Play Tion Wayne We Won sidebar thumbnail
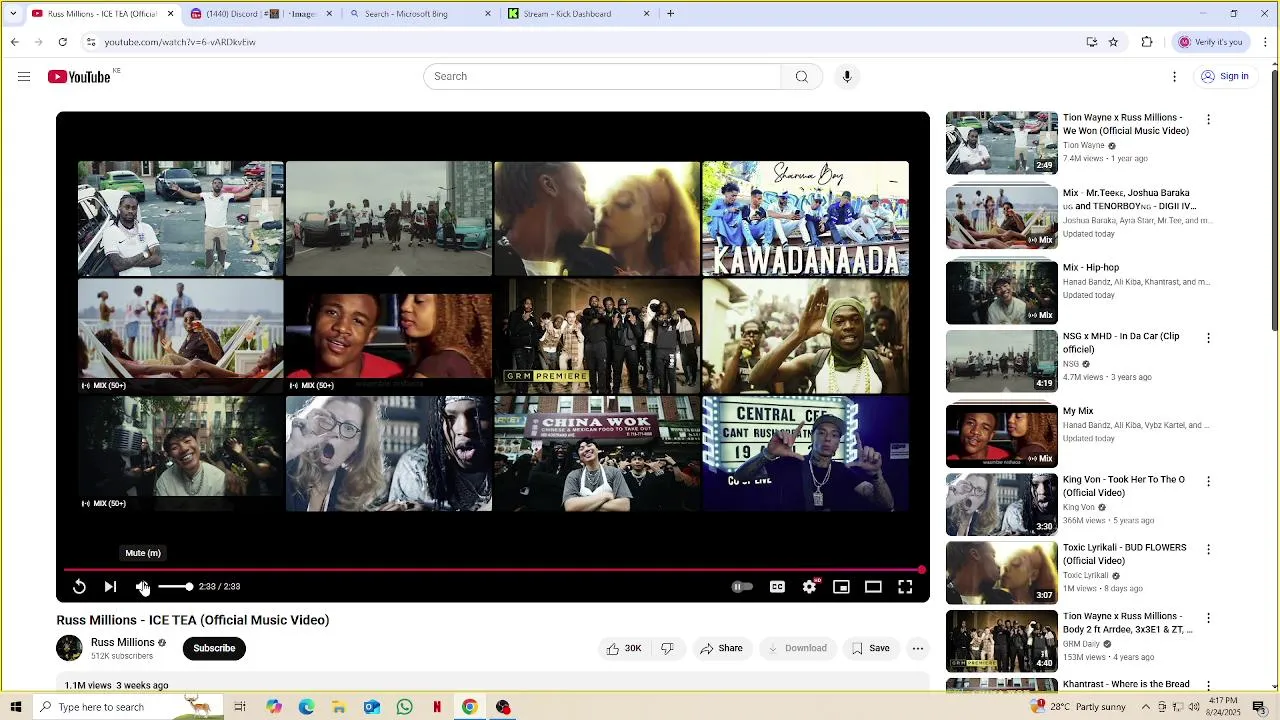Viewport: 1280px width, 720px height. point(1001,142)
